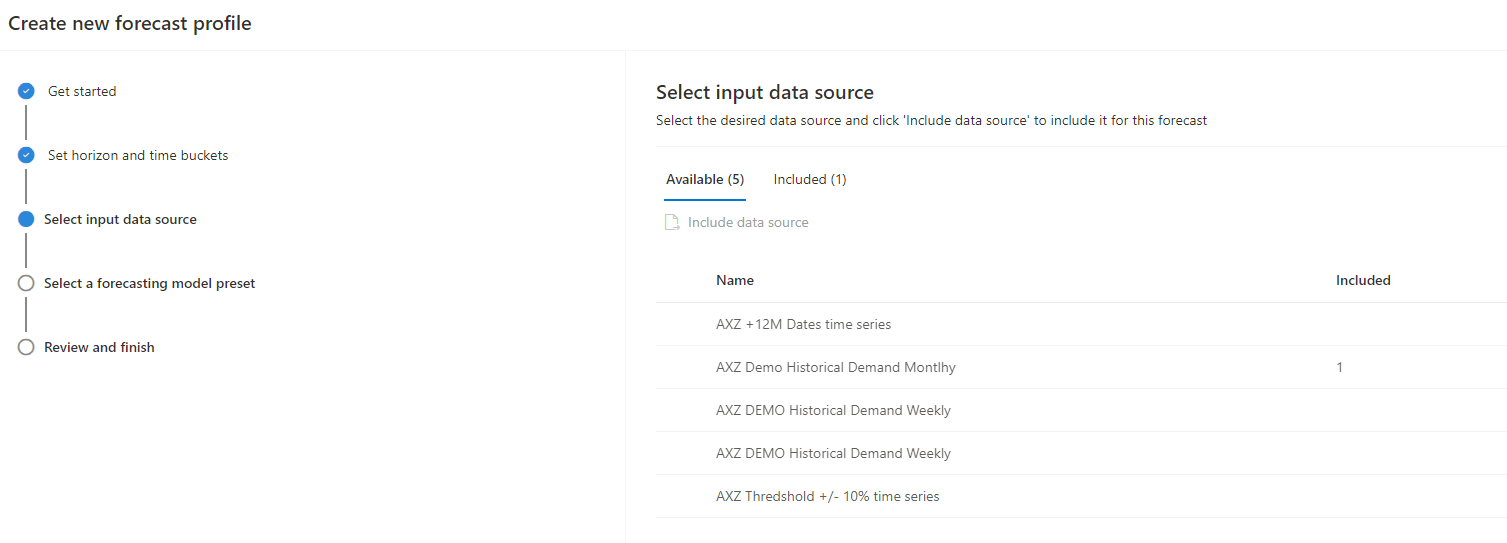Go to the Review and finish step label
Screen dimensions: 1507x543
(99, 348)
